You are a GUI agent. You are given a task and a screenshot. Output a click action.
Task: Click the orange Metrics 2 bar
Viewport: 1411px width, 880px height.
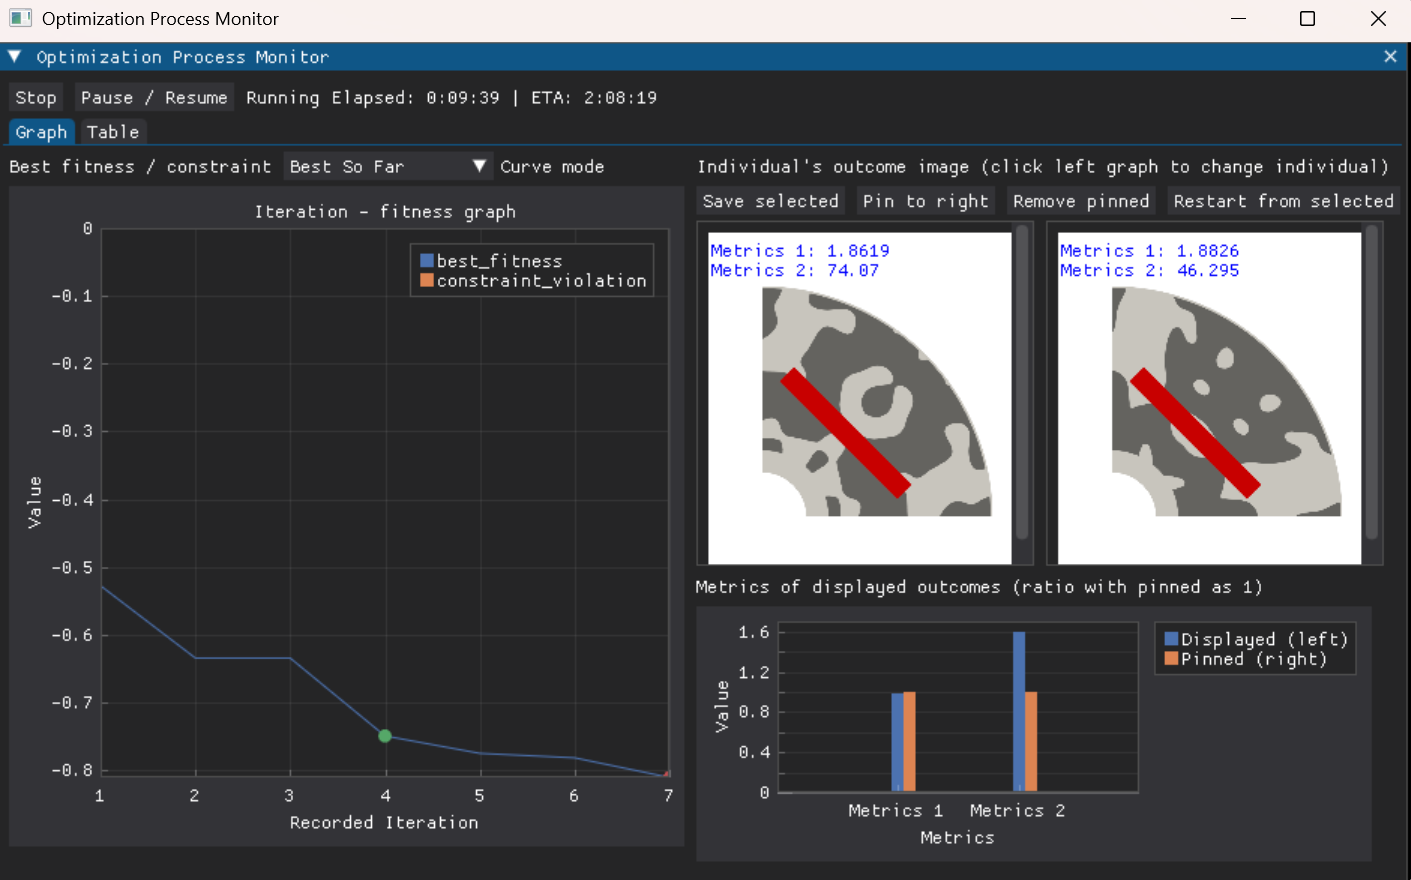click(x=1031, y=742)
